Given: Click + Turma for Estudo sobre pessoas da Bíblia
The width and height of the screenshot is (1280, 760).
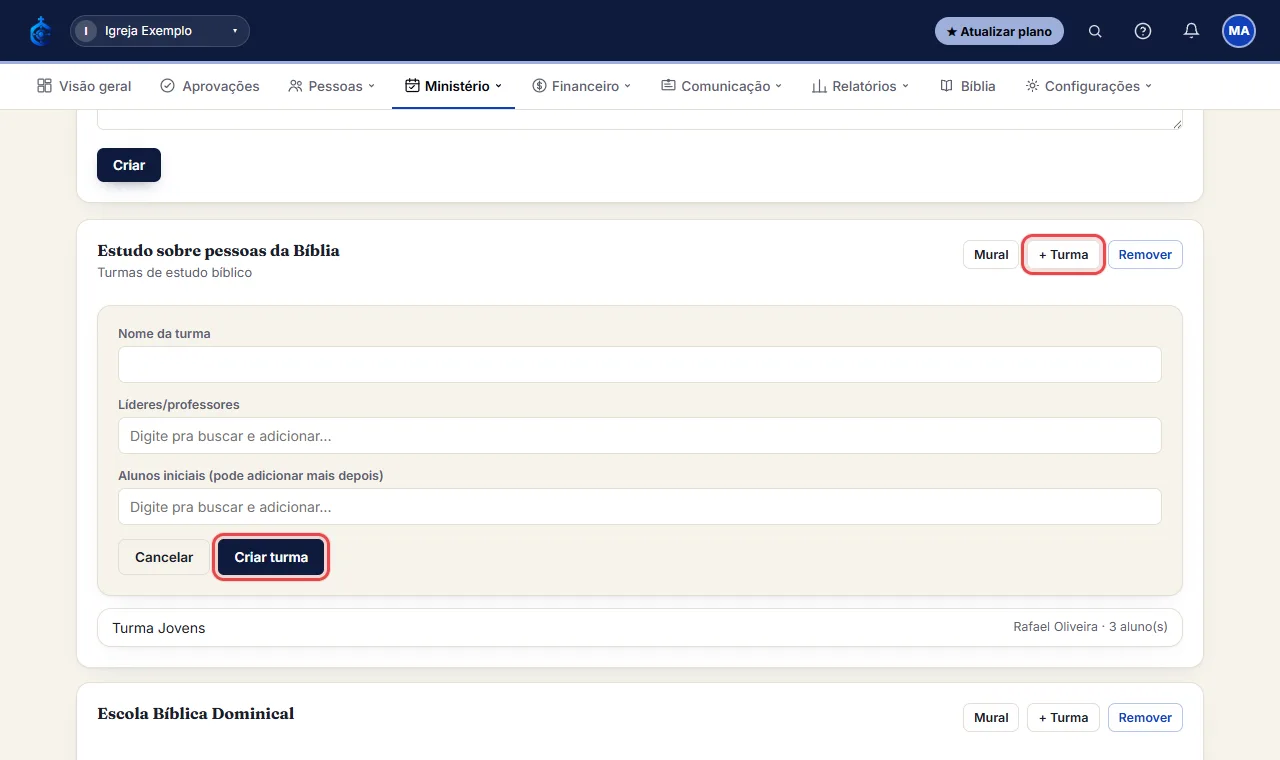Looking at the screenshot, I should click(x=1063, y=255).
